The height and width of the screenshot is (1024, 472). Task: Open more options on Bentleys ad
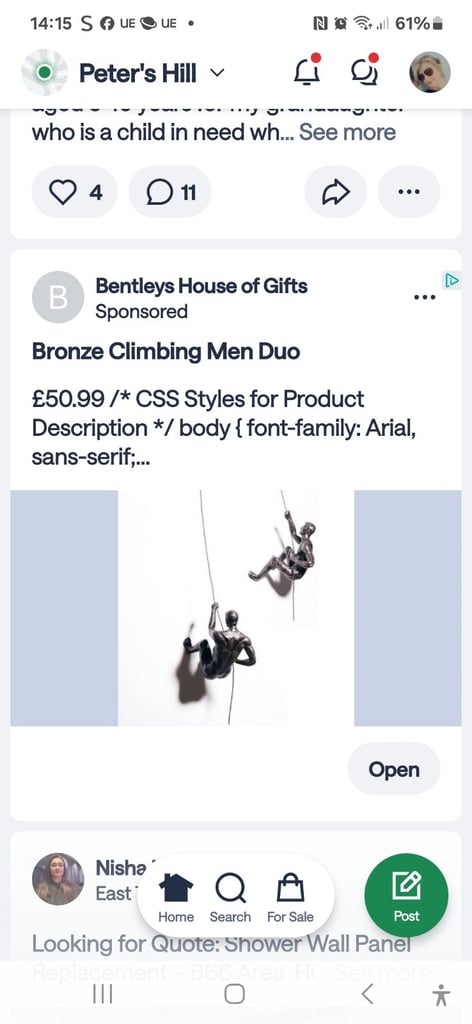pyautogui.click(x=424, y=297)
